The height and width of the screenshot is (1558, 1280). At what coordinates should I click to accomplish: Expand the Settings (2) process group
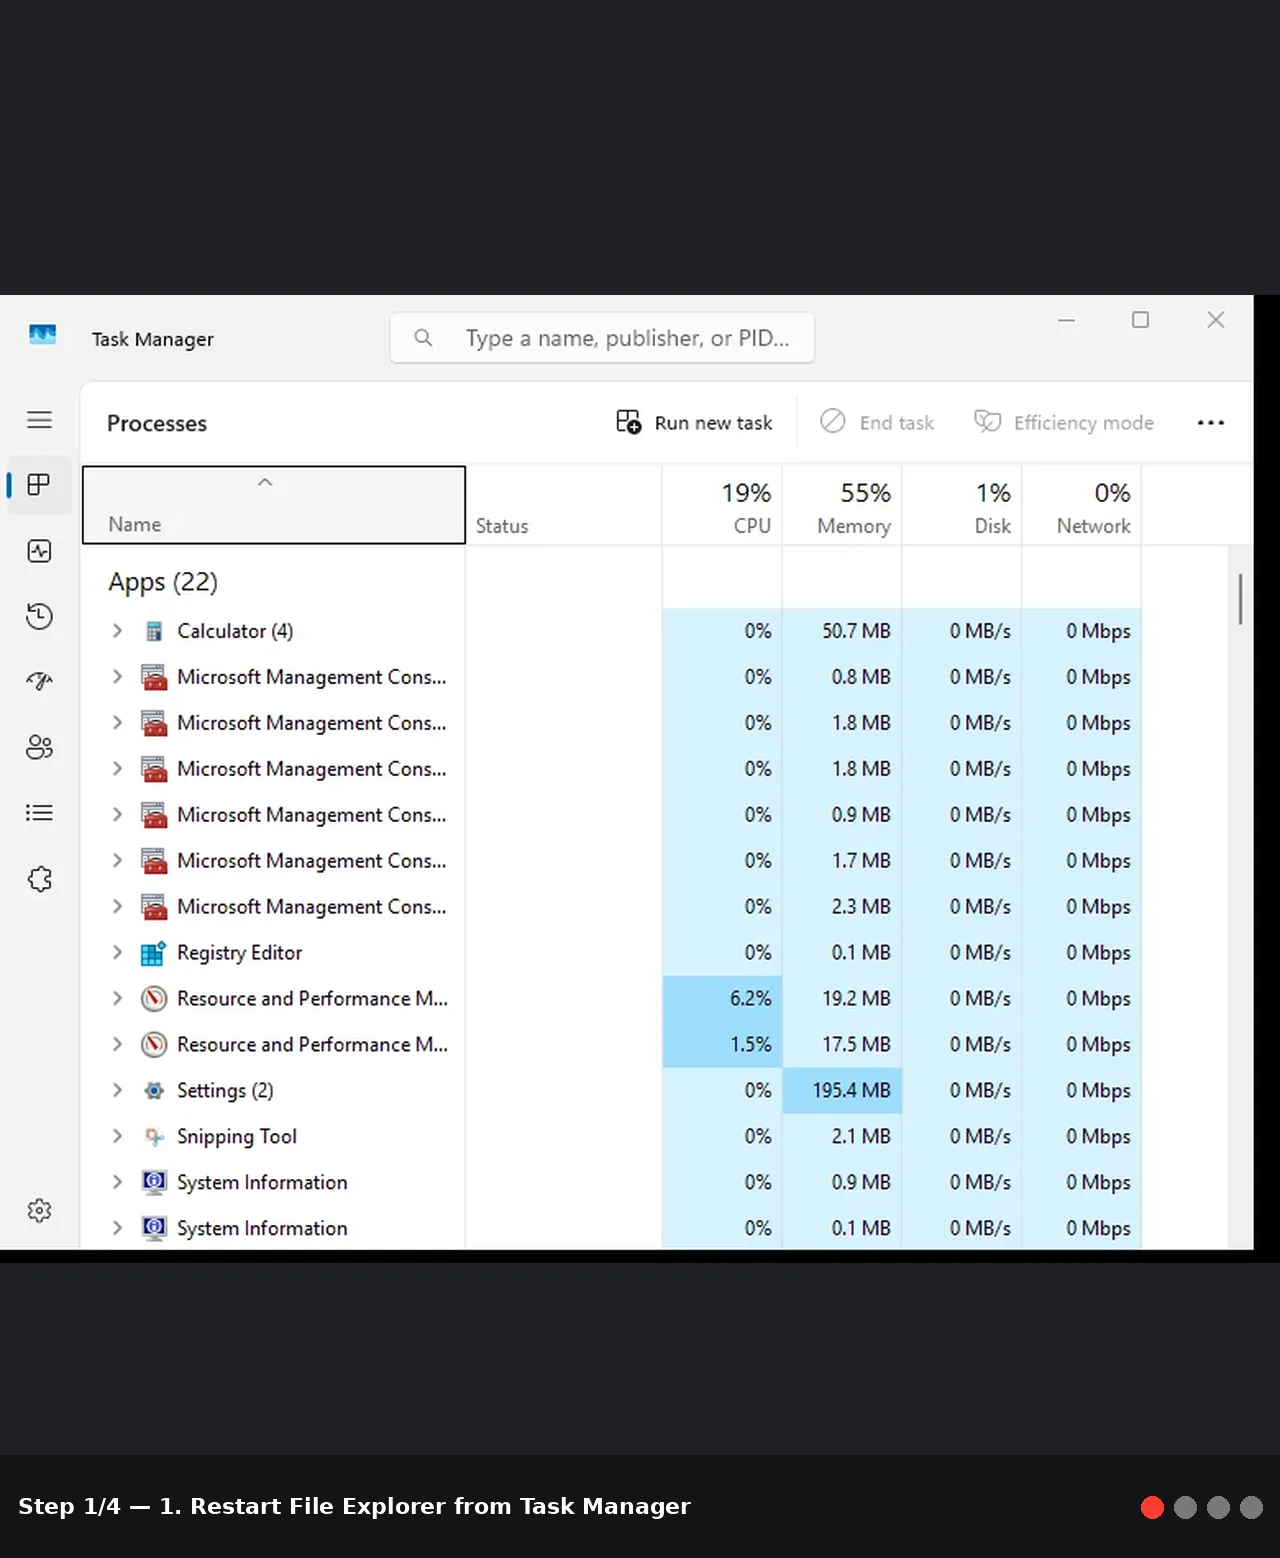tap(117, 1090)
